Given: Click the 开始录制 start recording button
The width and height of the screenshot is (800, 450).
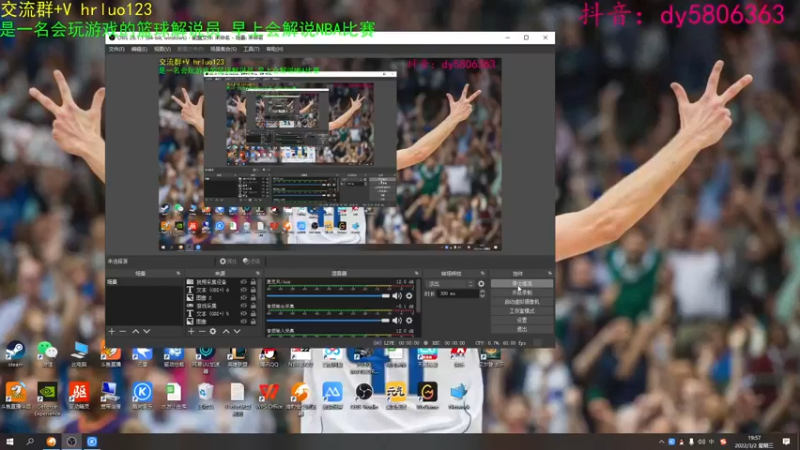Looking at the screenshot, I should coord(521,293).
